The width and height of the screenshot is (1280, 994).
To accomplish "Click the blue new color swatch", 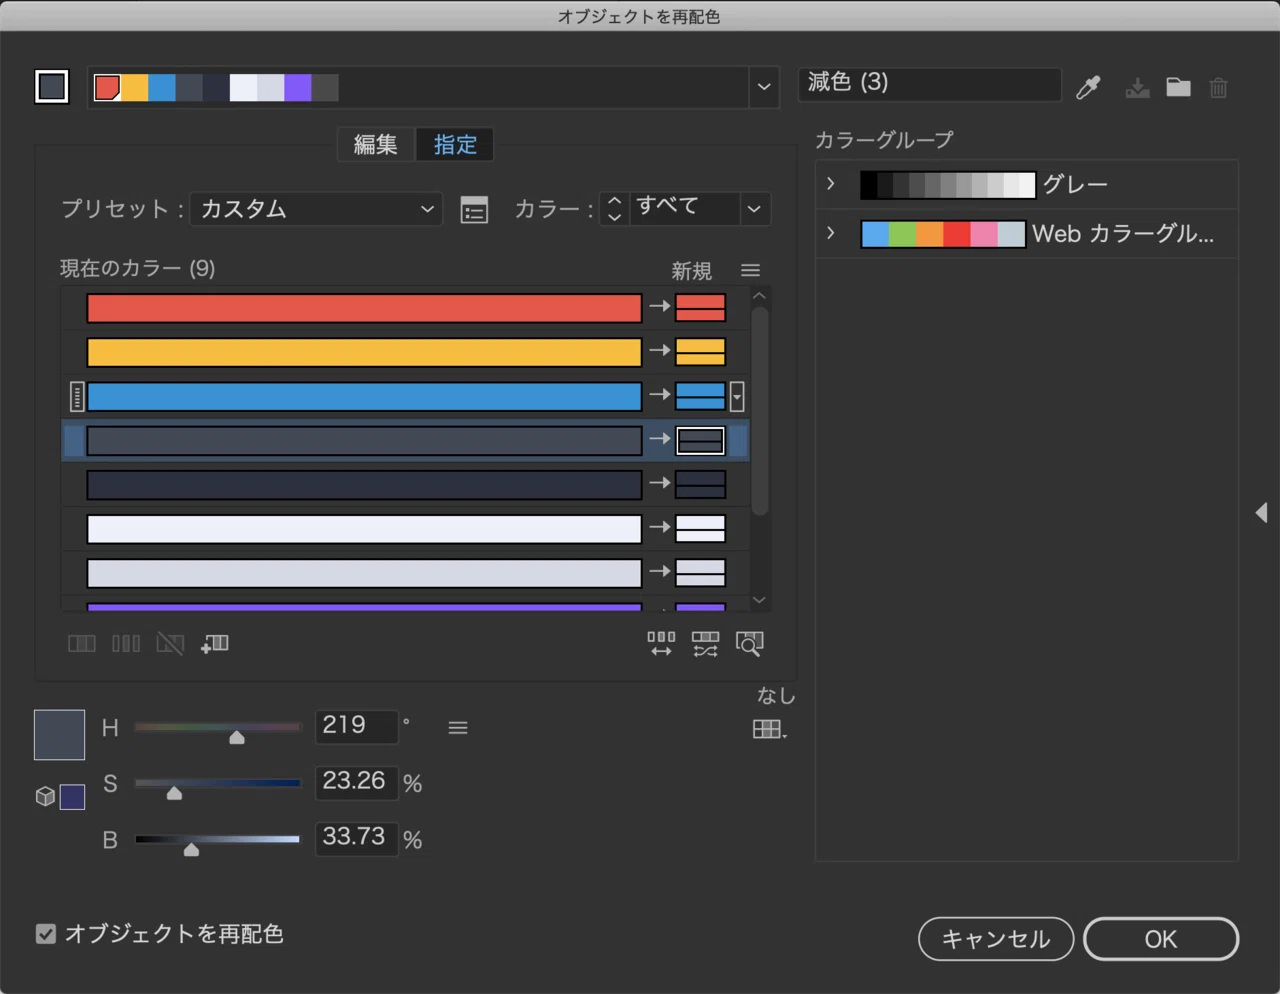I will tap(700, 396).
